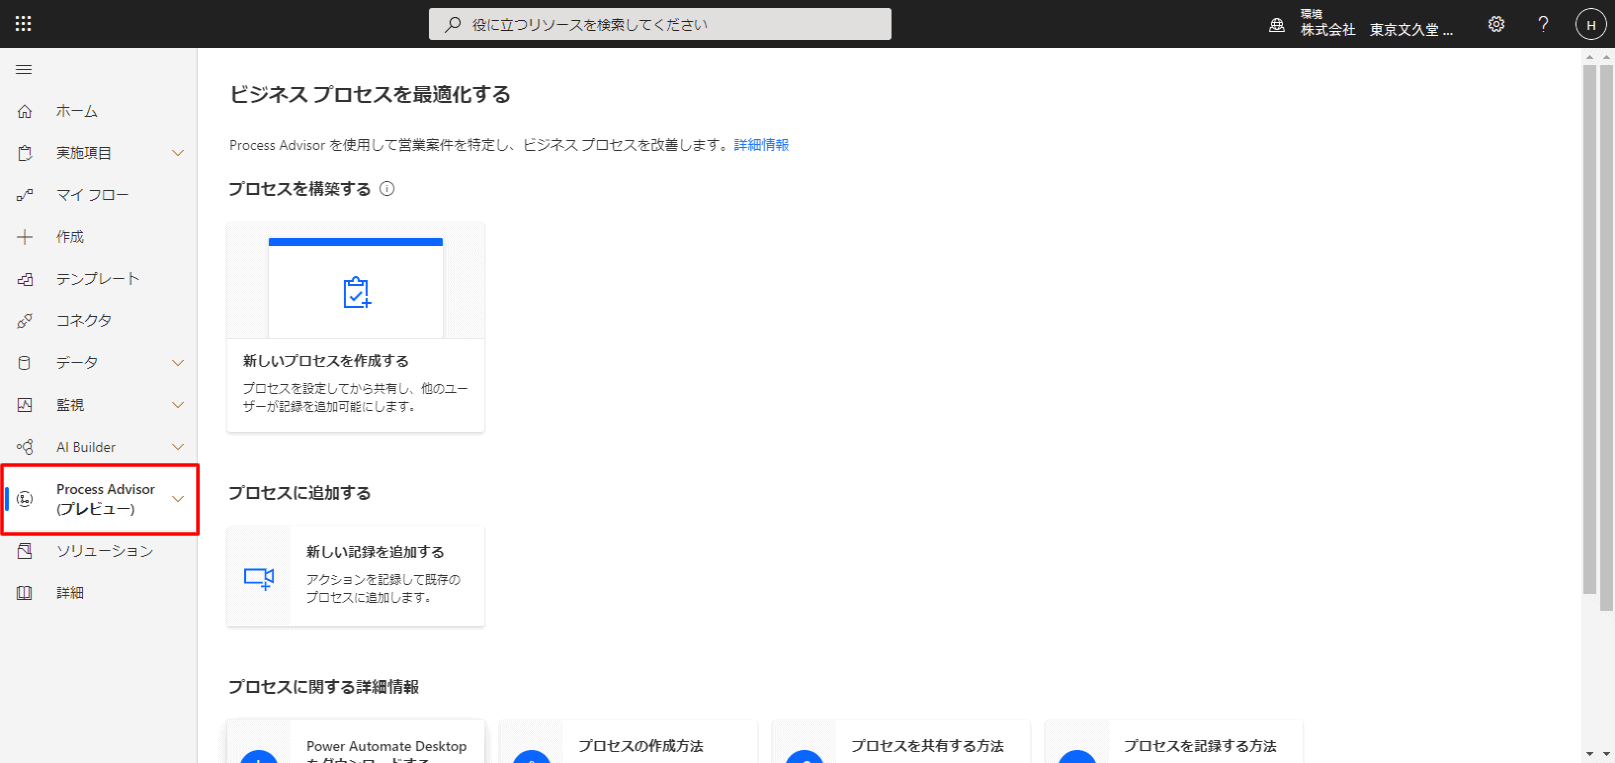Viewport: 1615px width, 763px height.
Task: Select ソリューション in the sidebar
Action: pyautogui.click(x=104, y=551)
